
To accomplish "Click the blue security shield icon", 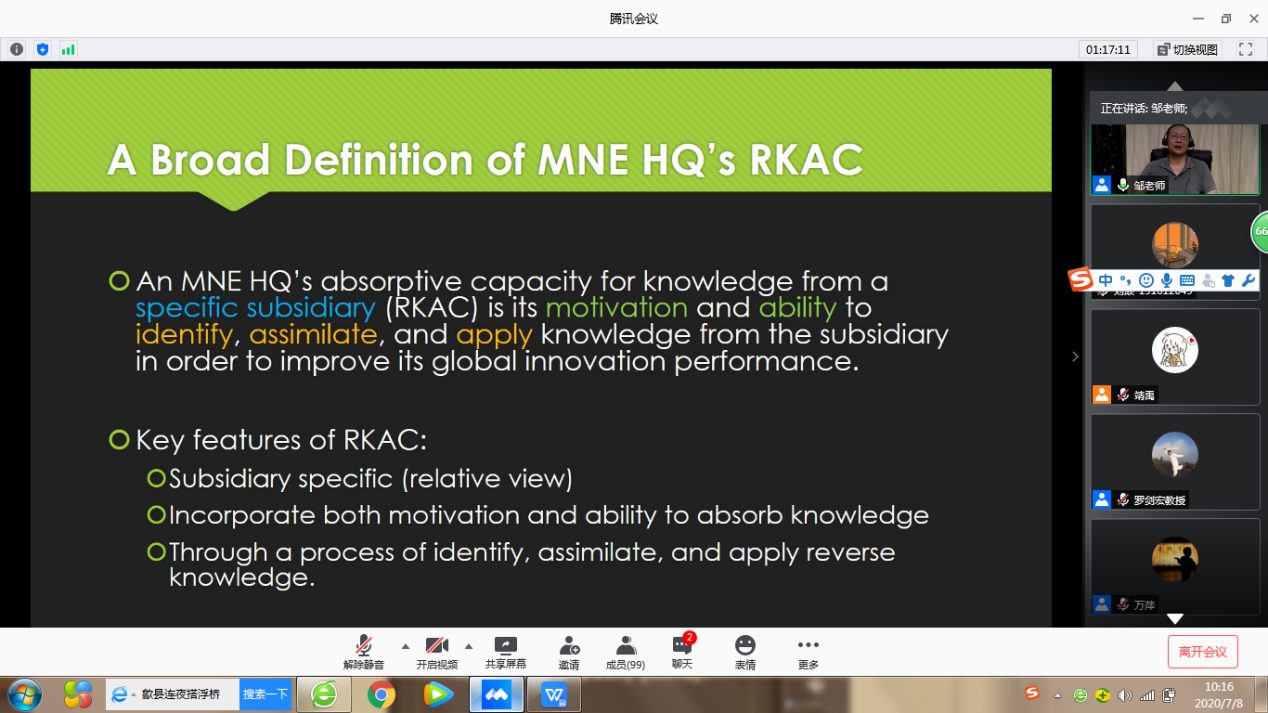I will (x=42, y=49).
